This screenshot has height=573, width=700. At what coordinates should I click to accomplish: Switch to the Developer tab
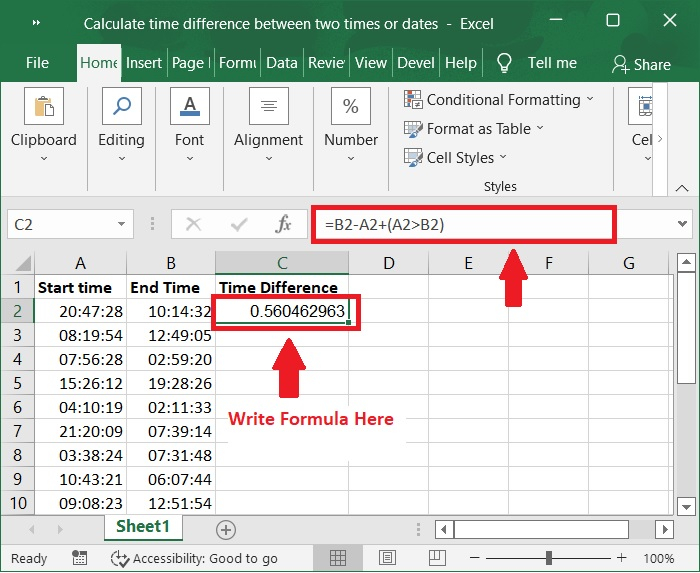pos(416,63)
